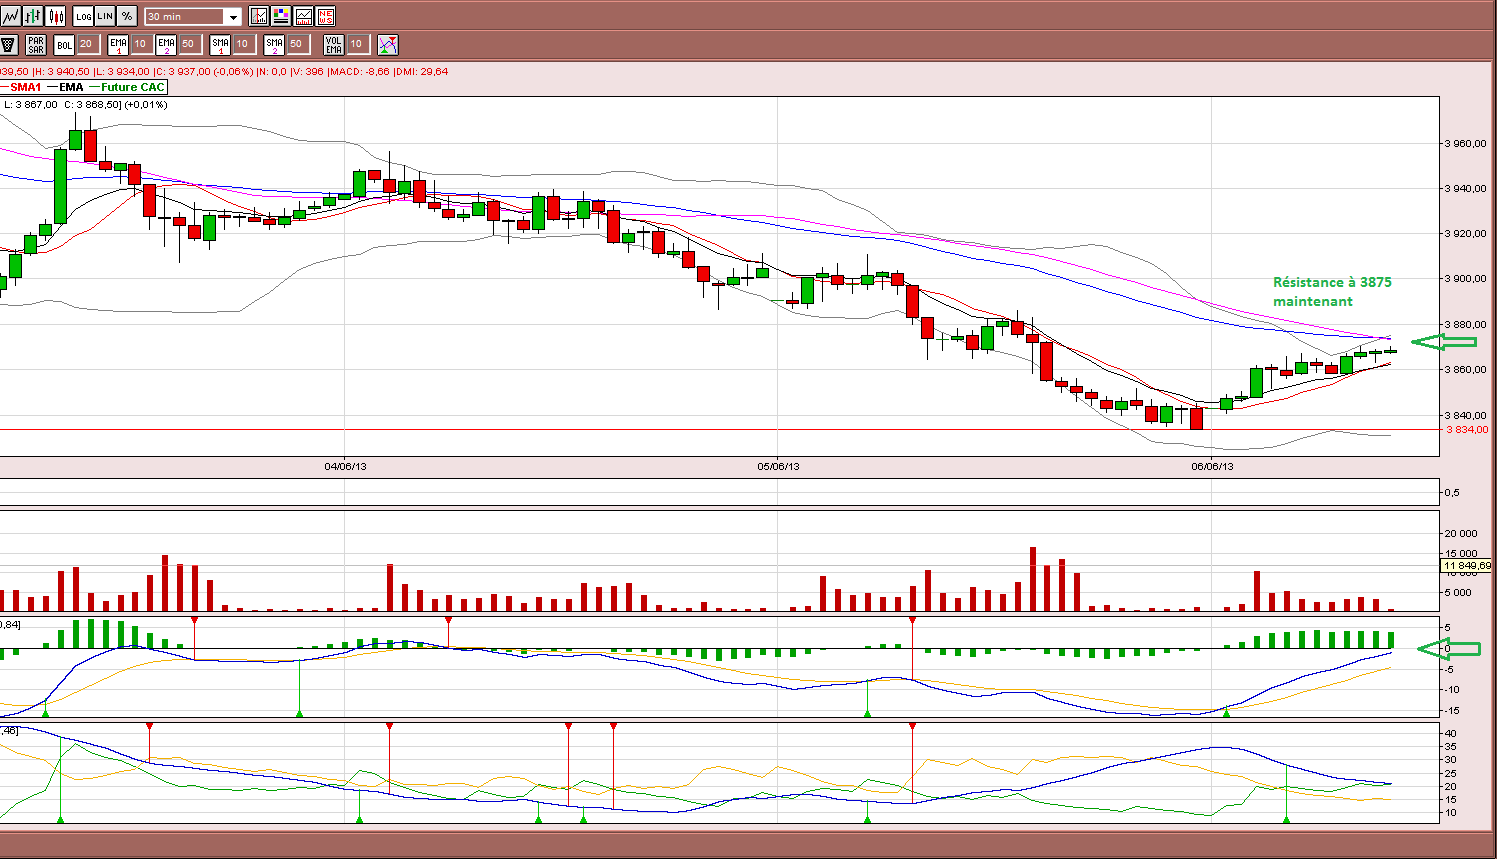Click the MACD: -8,66 readout
Viewport: 1498px width, 859px height.
360,72
